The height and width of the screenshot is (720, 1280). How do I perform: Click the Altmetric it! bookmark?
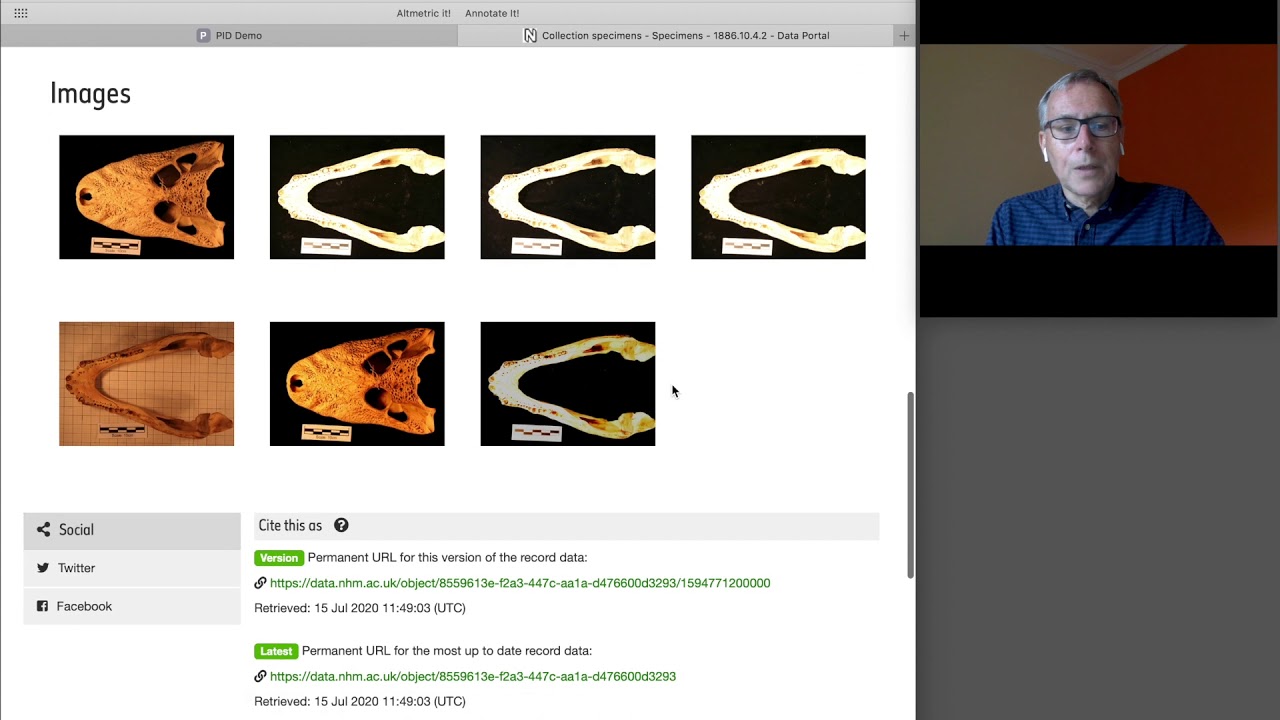click(x=423, y=13)
